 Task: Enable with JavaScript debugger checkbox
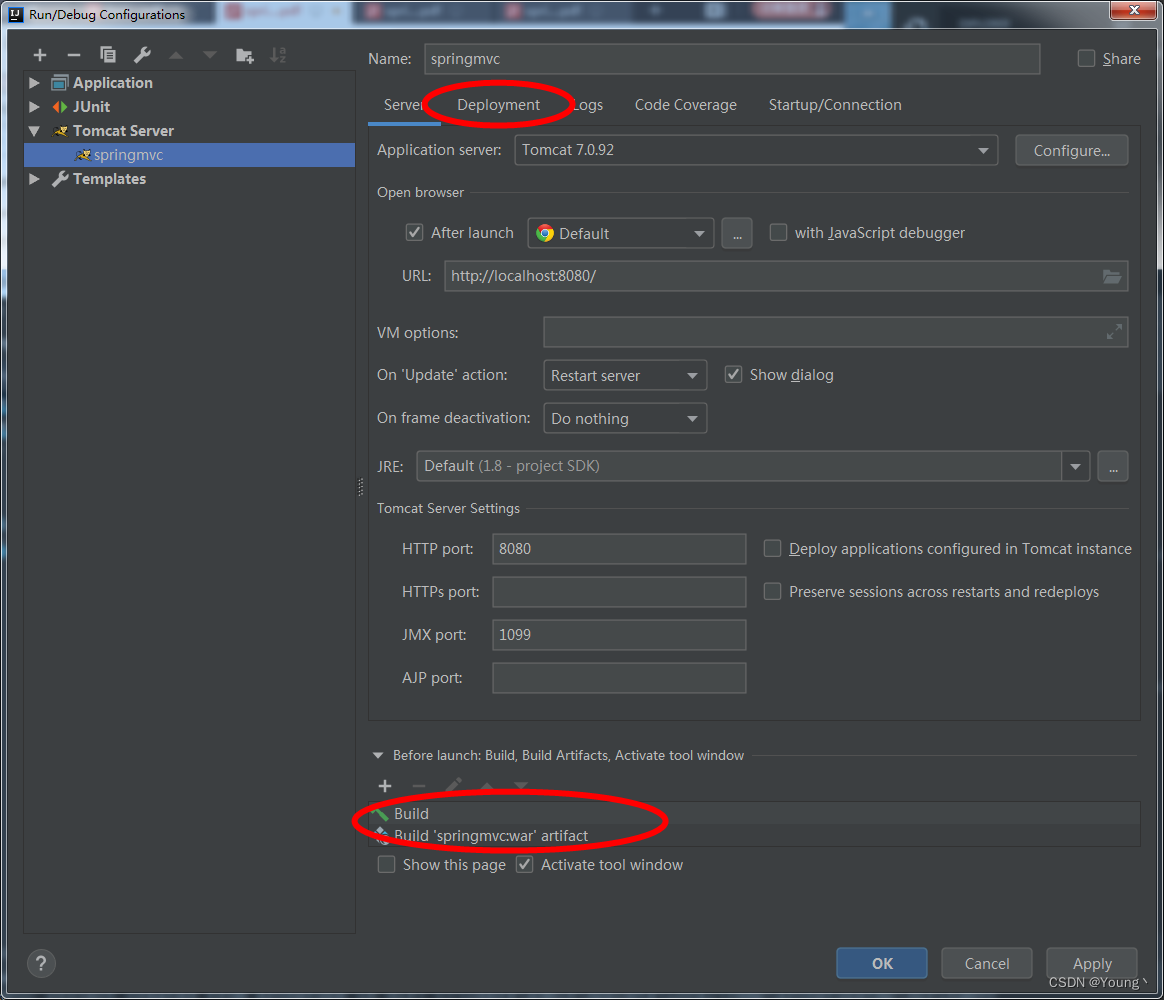coord(778,233)
